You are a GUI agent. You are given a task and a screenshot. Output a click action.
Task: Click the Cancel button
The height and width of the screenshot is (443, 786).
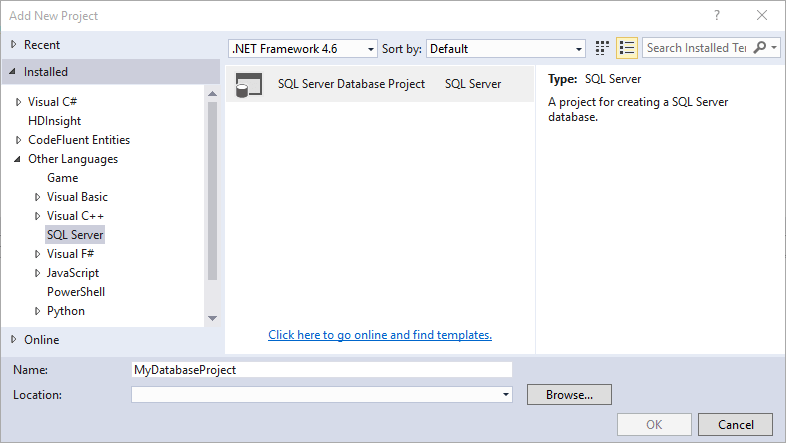pyautogui.click(x=735, y=424)
